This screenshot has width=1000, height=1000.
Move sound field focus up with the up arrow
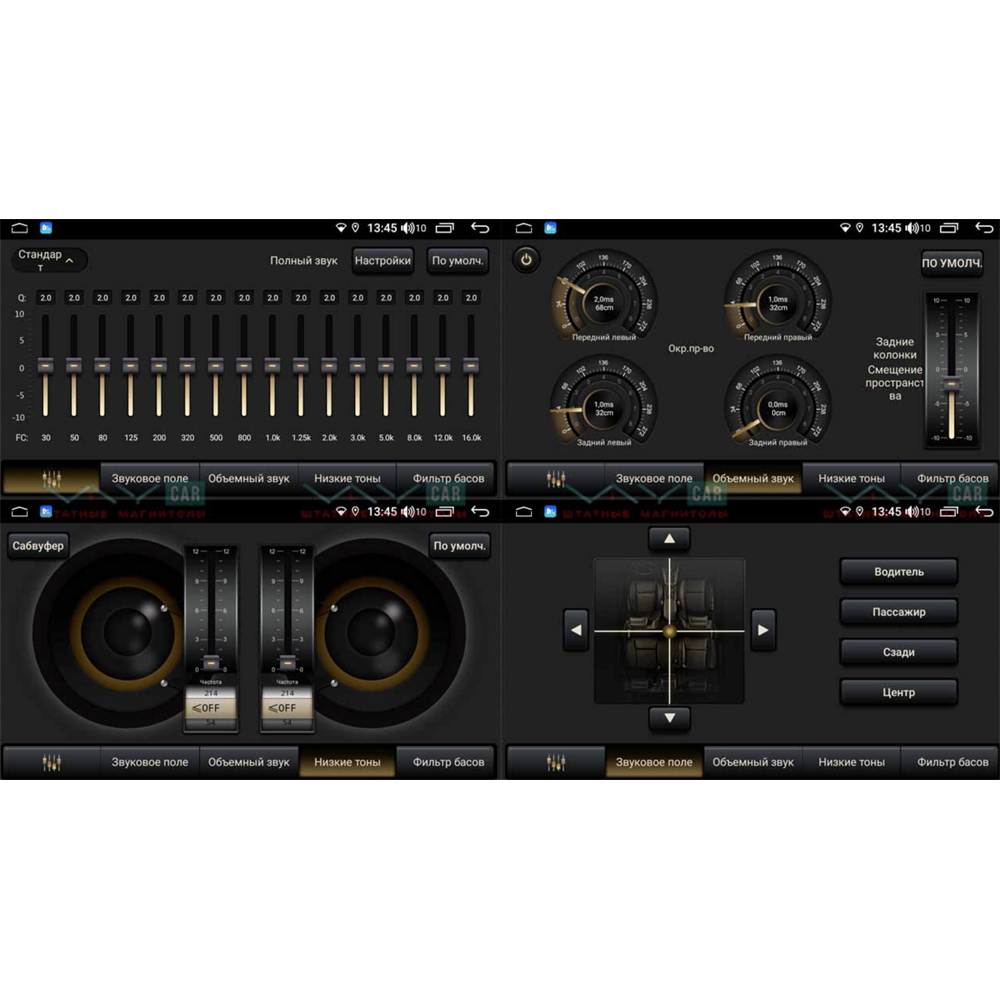pyautogui.click(x=669, y=538)
